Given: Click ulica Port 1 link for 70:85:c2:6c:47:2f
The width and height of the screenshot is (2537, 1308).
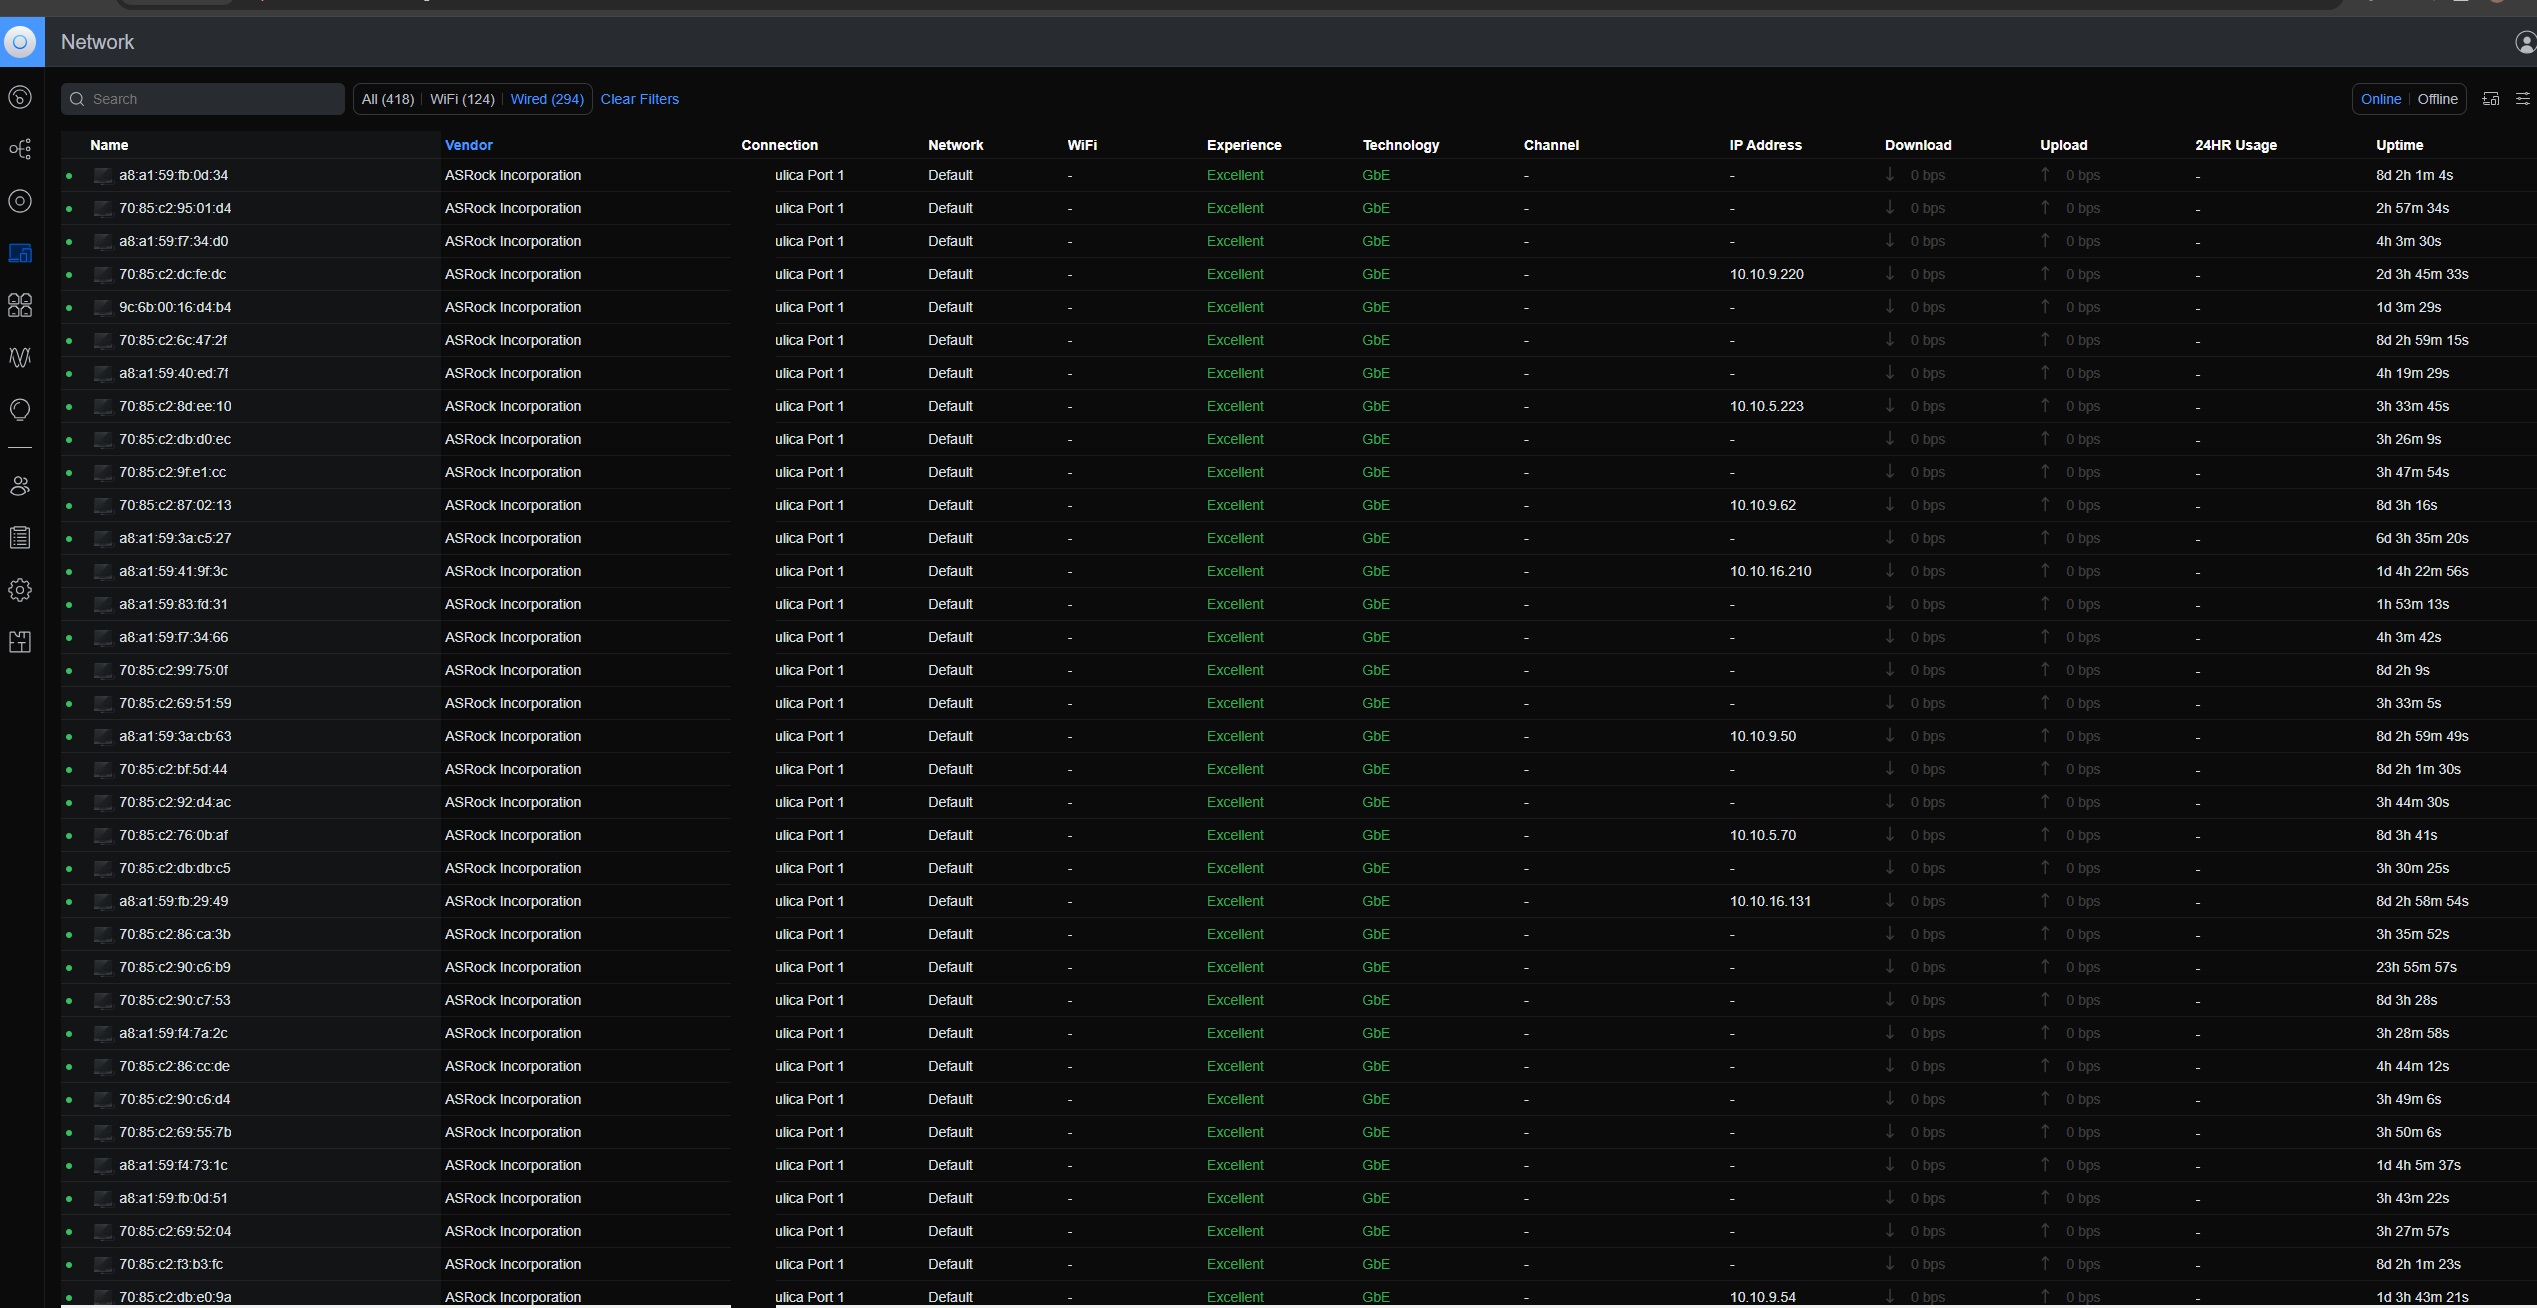Looking at the screenshot, I should 809,340.
